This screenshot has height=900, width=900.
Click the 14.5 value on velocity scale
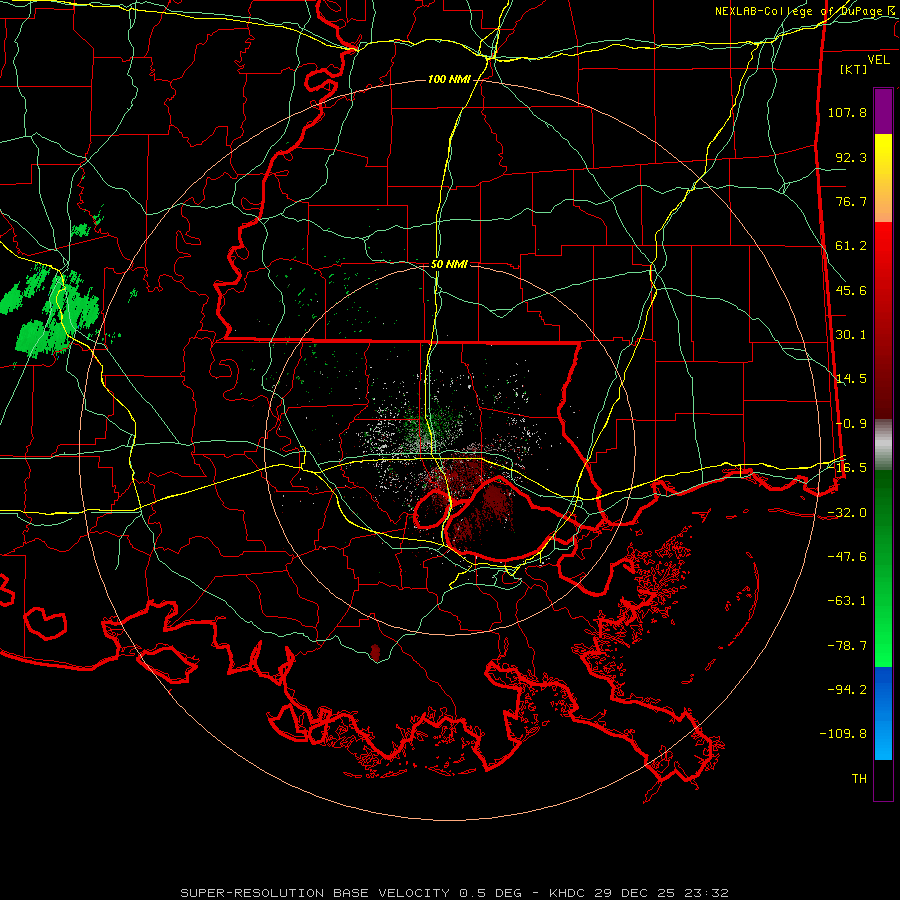(x=851, y=379)
